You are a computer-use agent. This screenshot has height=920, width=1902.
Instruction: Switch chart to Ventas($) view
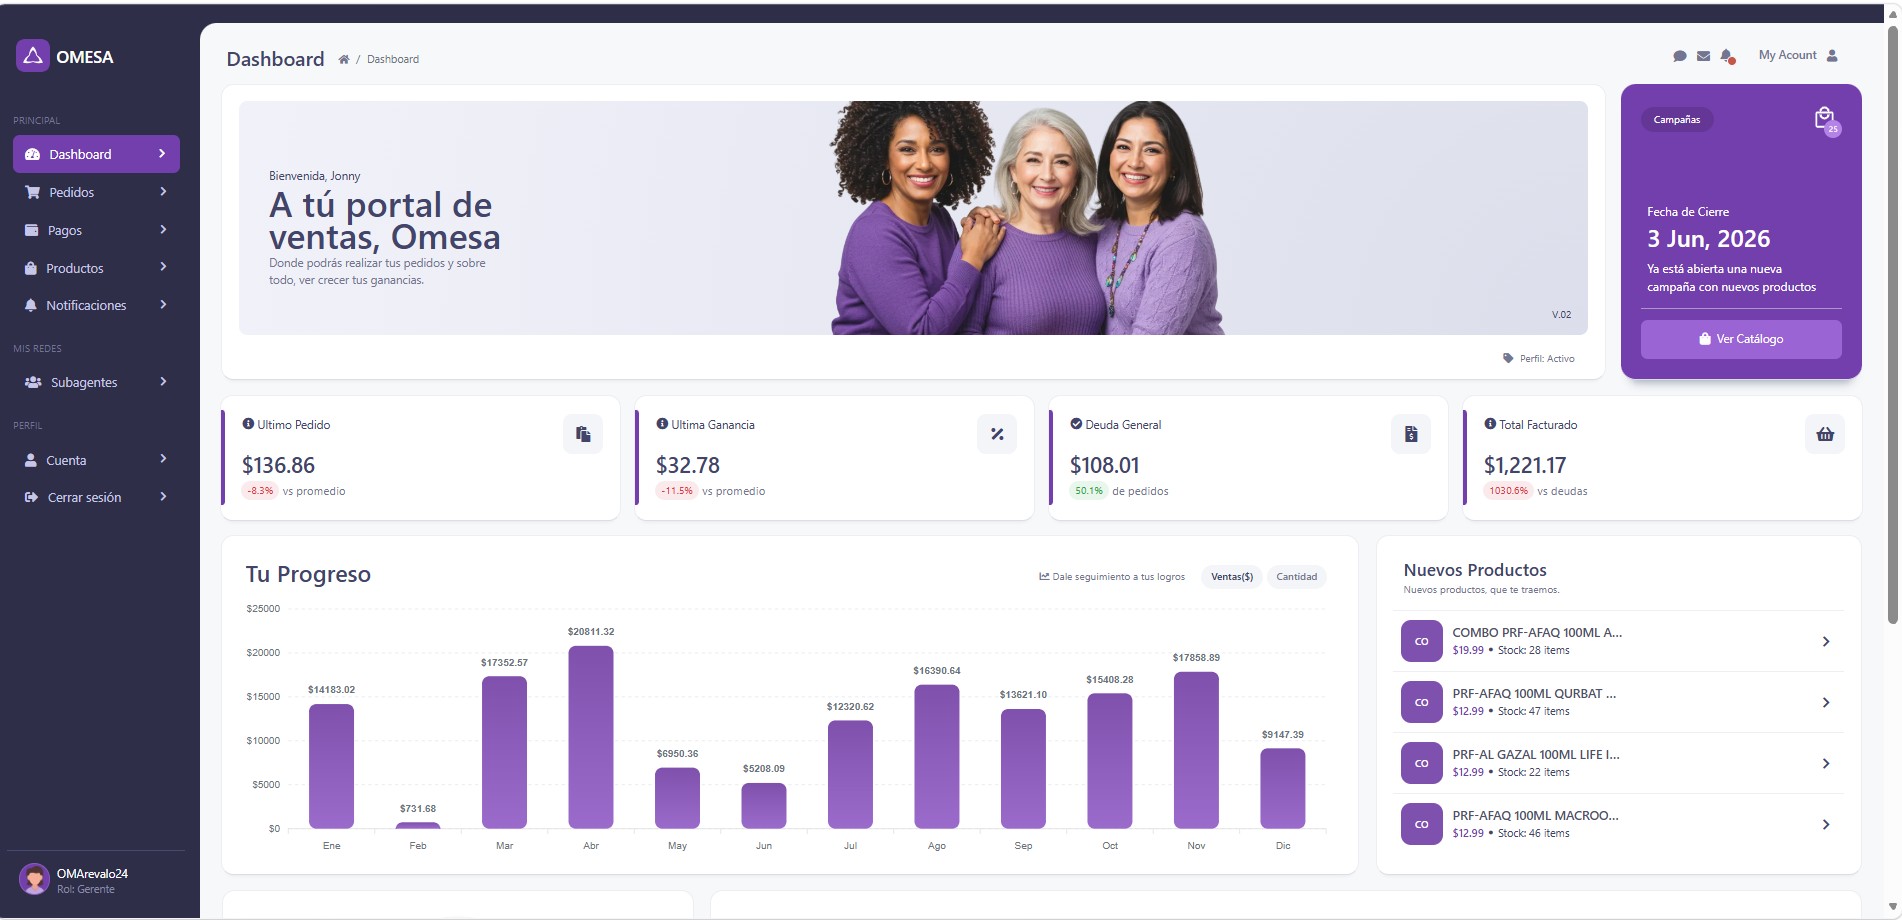[1232, 577]
